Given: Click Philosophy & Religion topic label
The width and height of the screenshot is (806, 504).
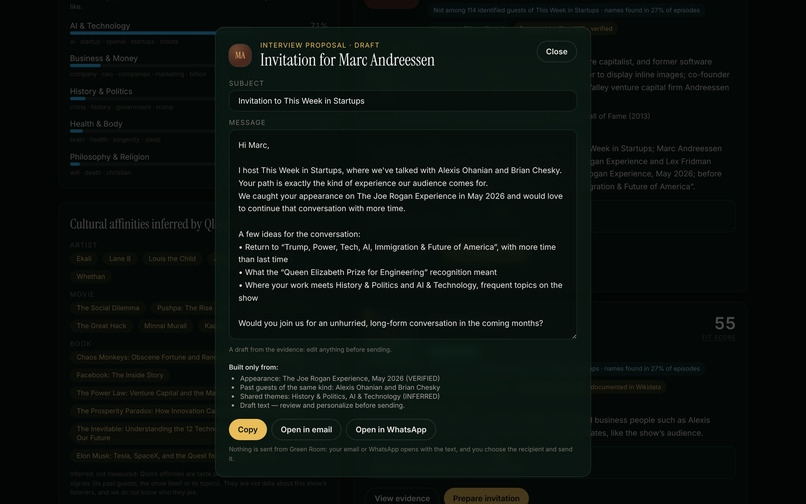Looking at the screenshot, I should (x=109, y=157).
